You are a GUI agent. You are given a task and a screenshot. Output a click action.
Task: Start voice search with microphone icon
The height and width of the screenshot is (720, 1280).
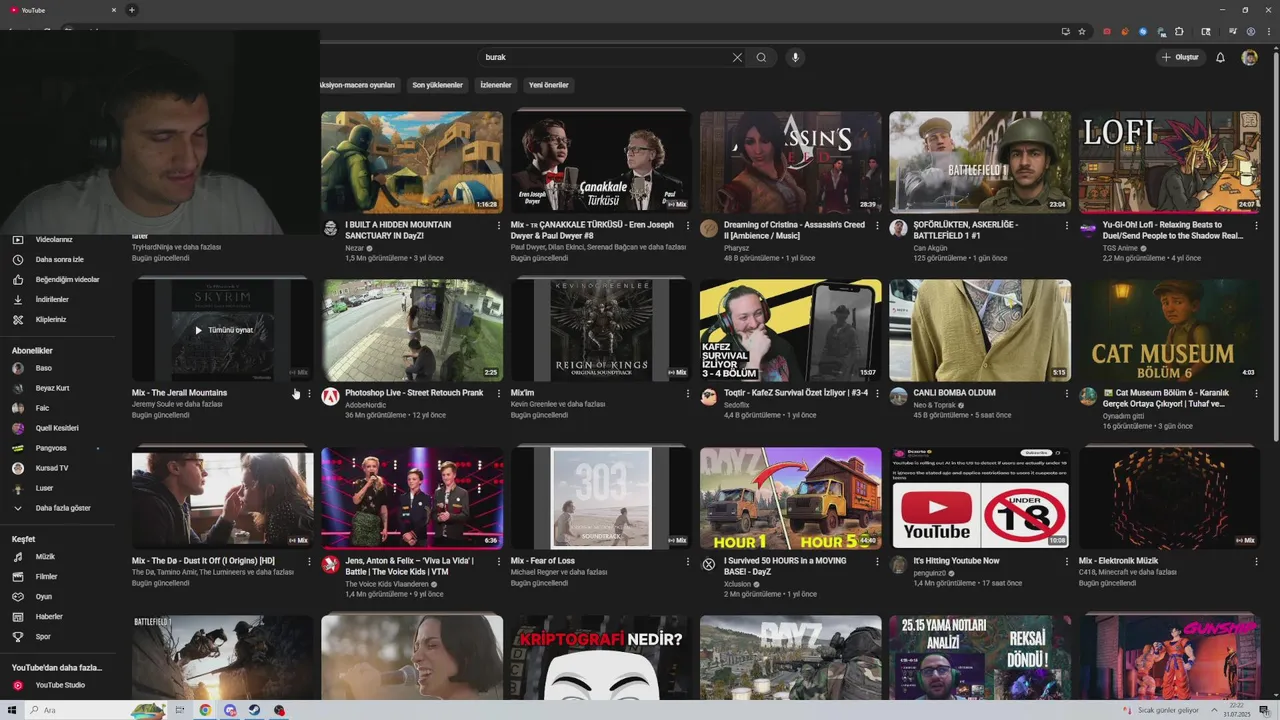pos(796,57)
